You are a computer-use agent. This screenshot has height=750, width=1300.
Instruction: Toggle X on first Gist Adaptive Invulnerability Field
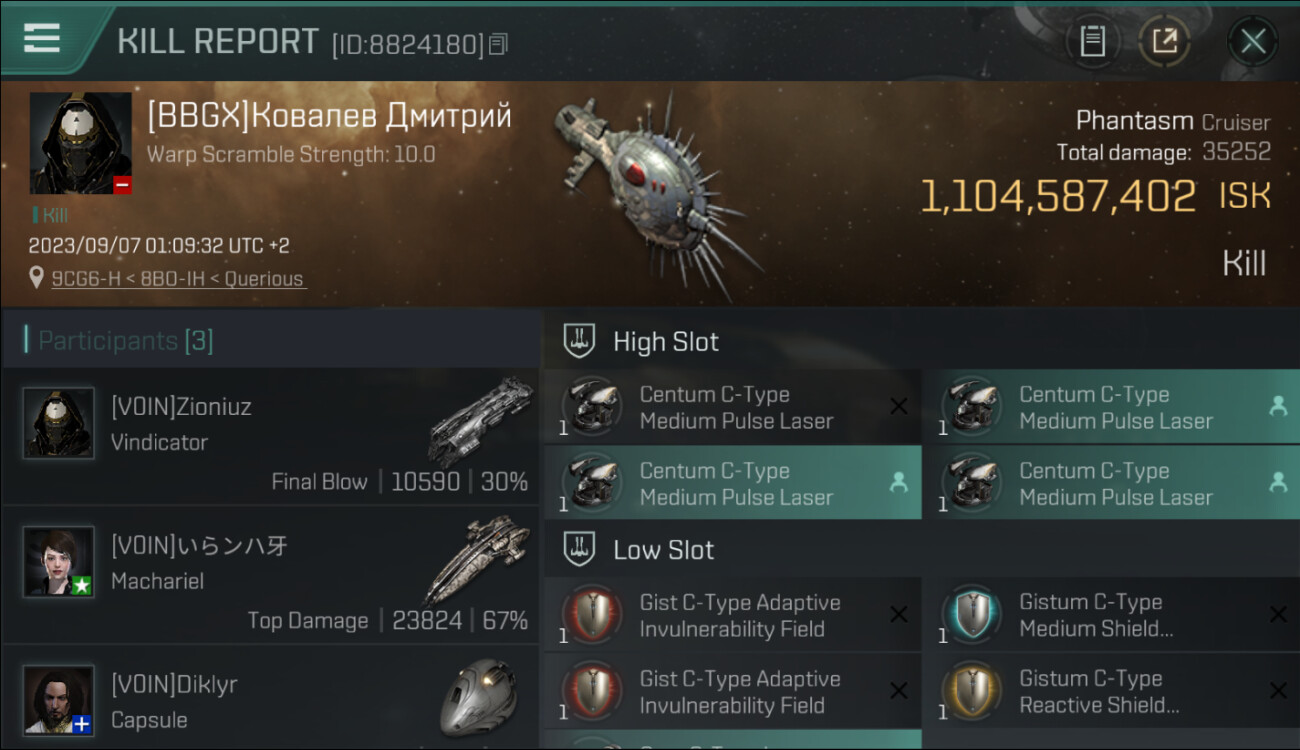tap(898, 614)
